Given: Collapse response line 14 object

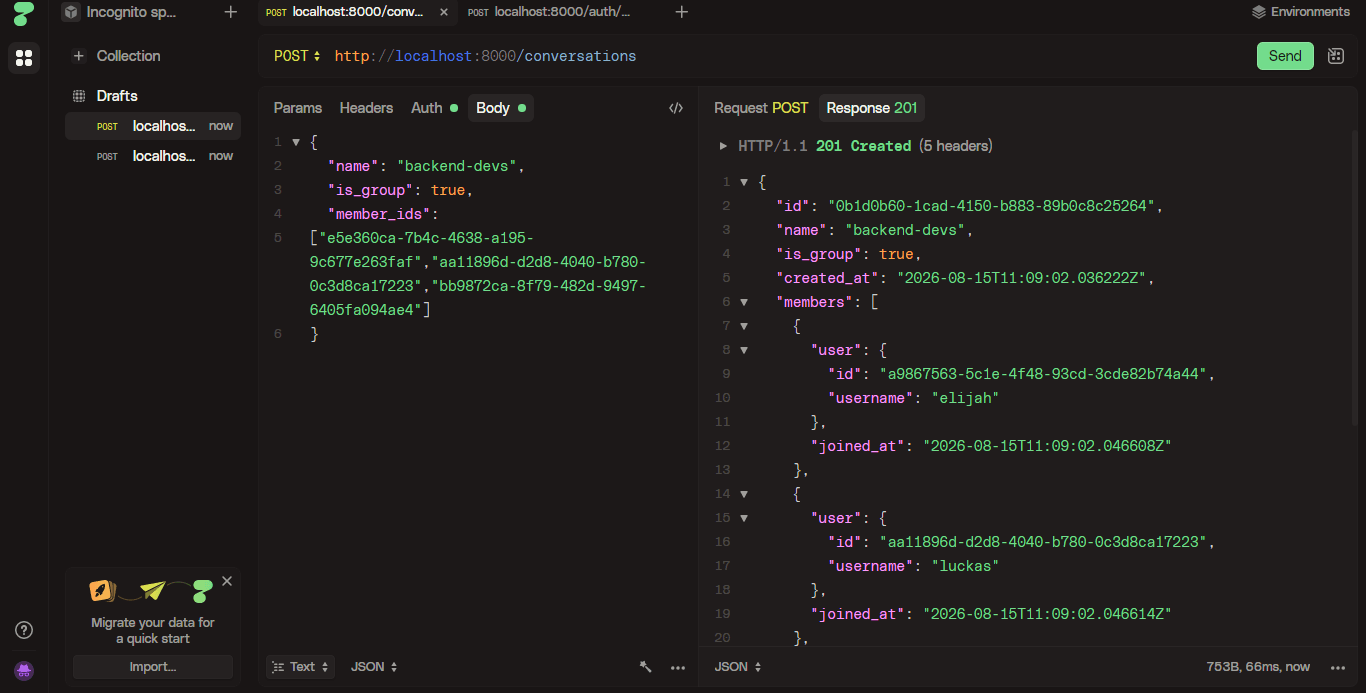Looking at the screenshot, I should point(744,494).
